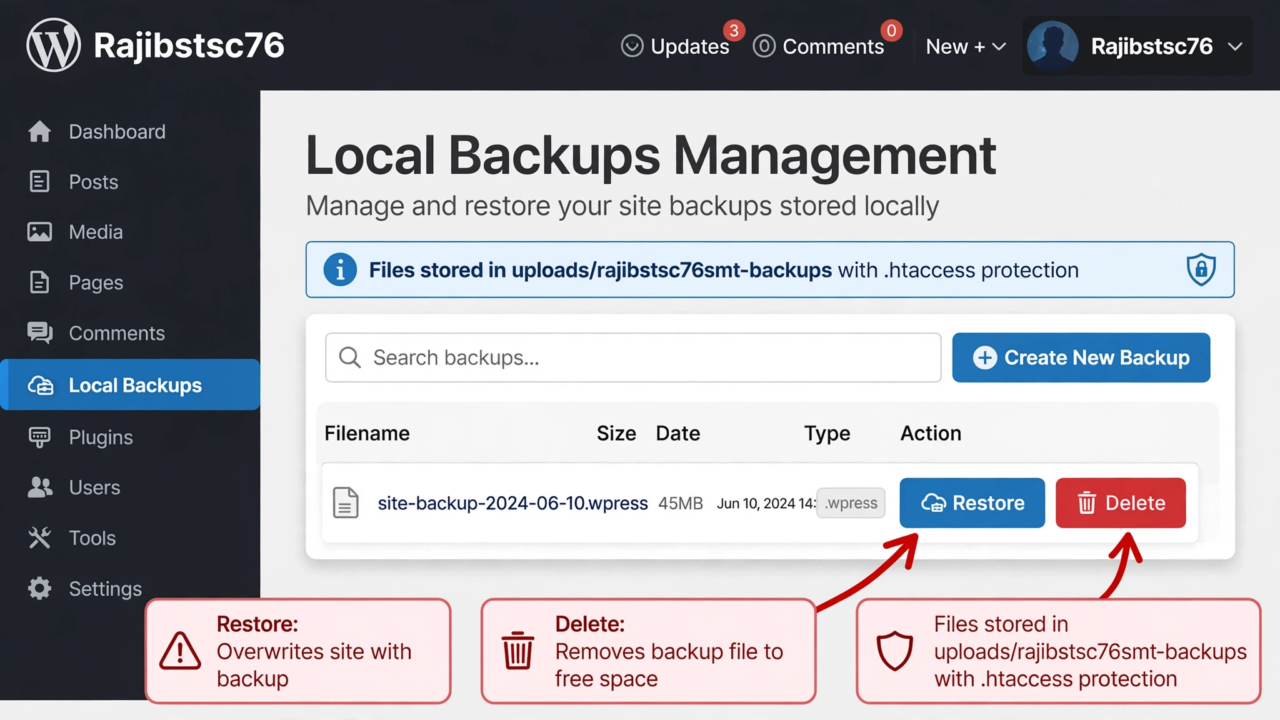Focus the Search backups field

tap(633, 358)
